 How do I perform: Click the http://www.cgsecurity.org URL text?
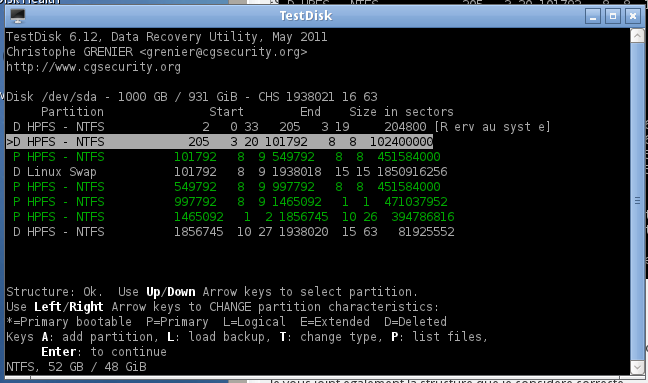pyautogui.click(x=93, y=67)
